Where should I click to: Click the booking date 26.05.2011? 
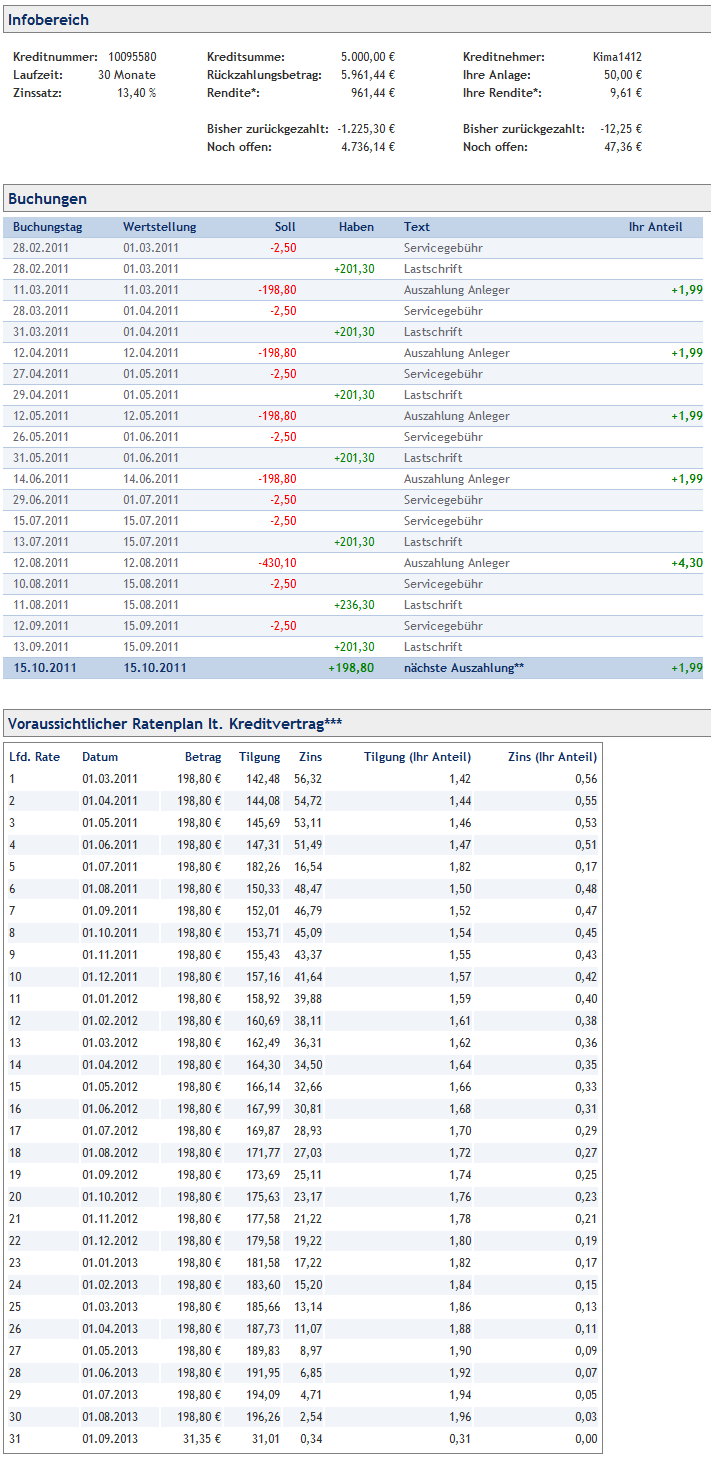[x=41, y=437]
